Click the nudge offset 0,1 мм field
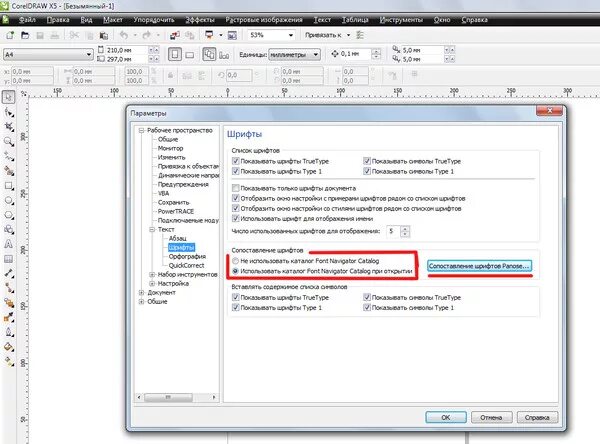Image resolution: width=600 pixels, height=444 pixels. pos(355,54)
